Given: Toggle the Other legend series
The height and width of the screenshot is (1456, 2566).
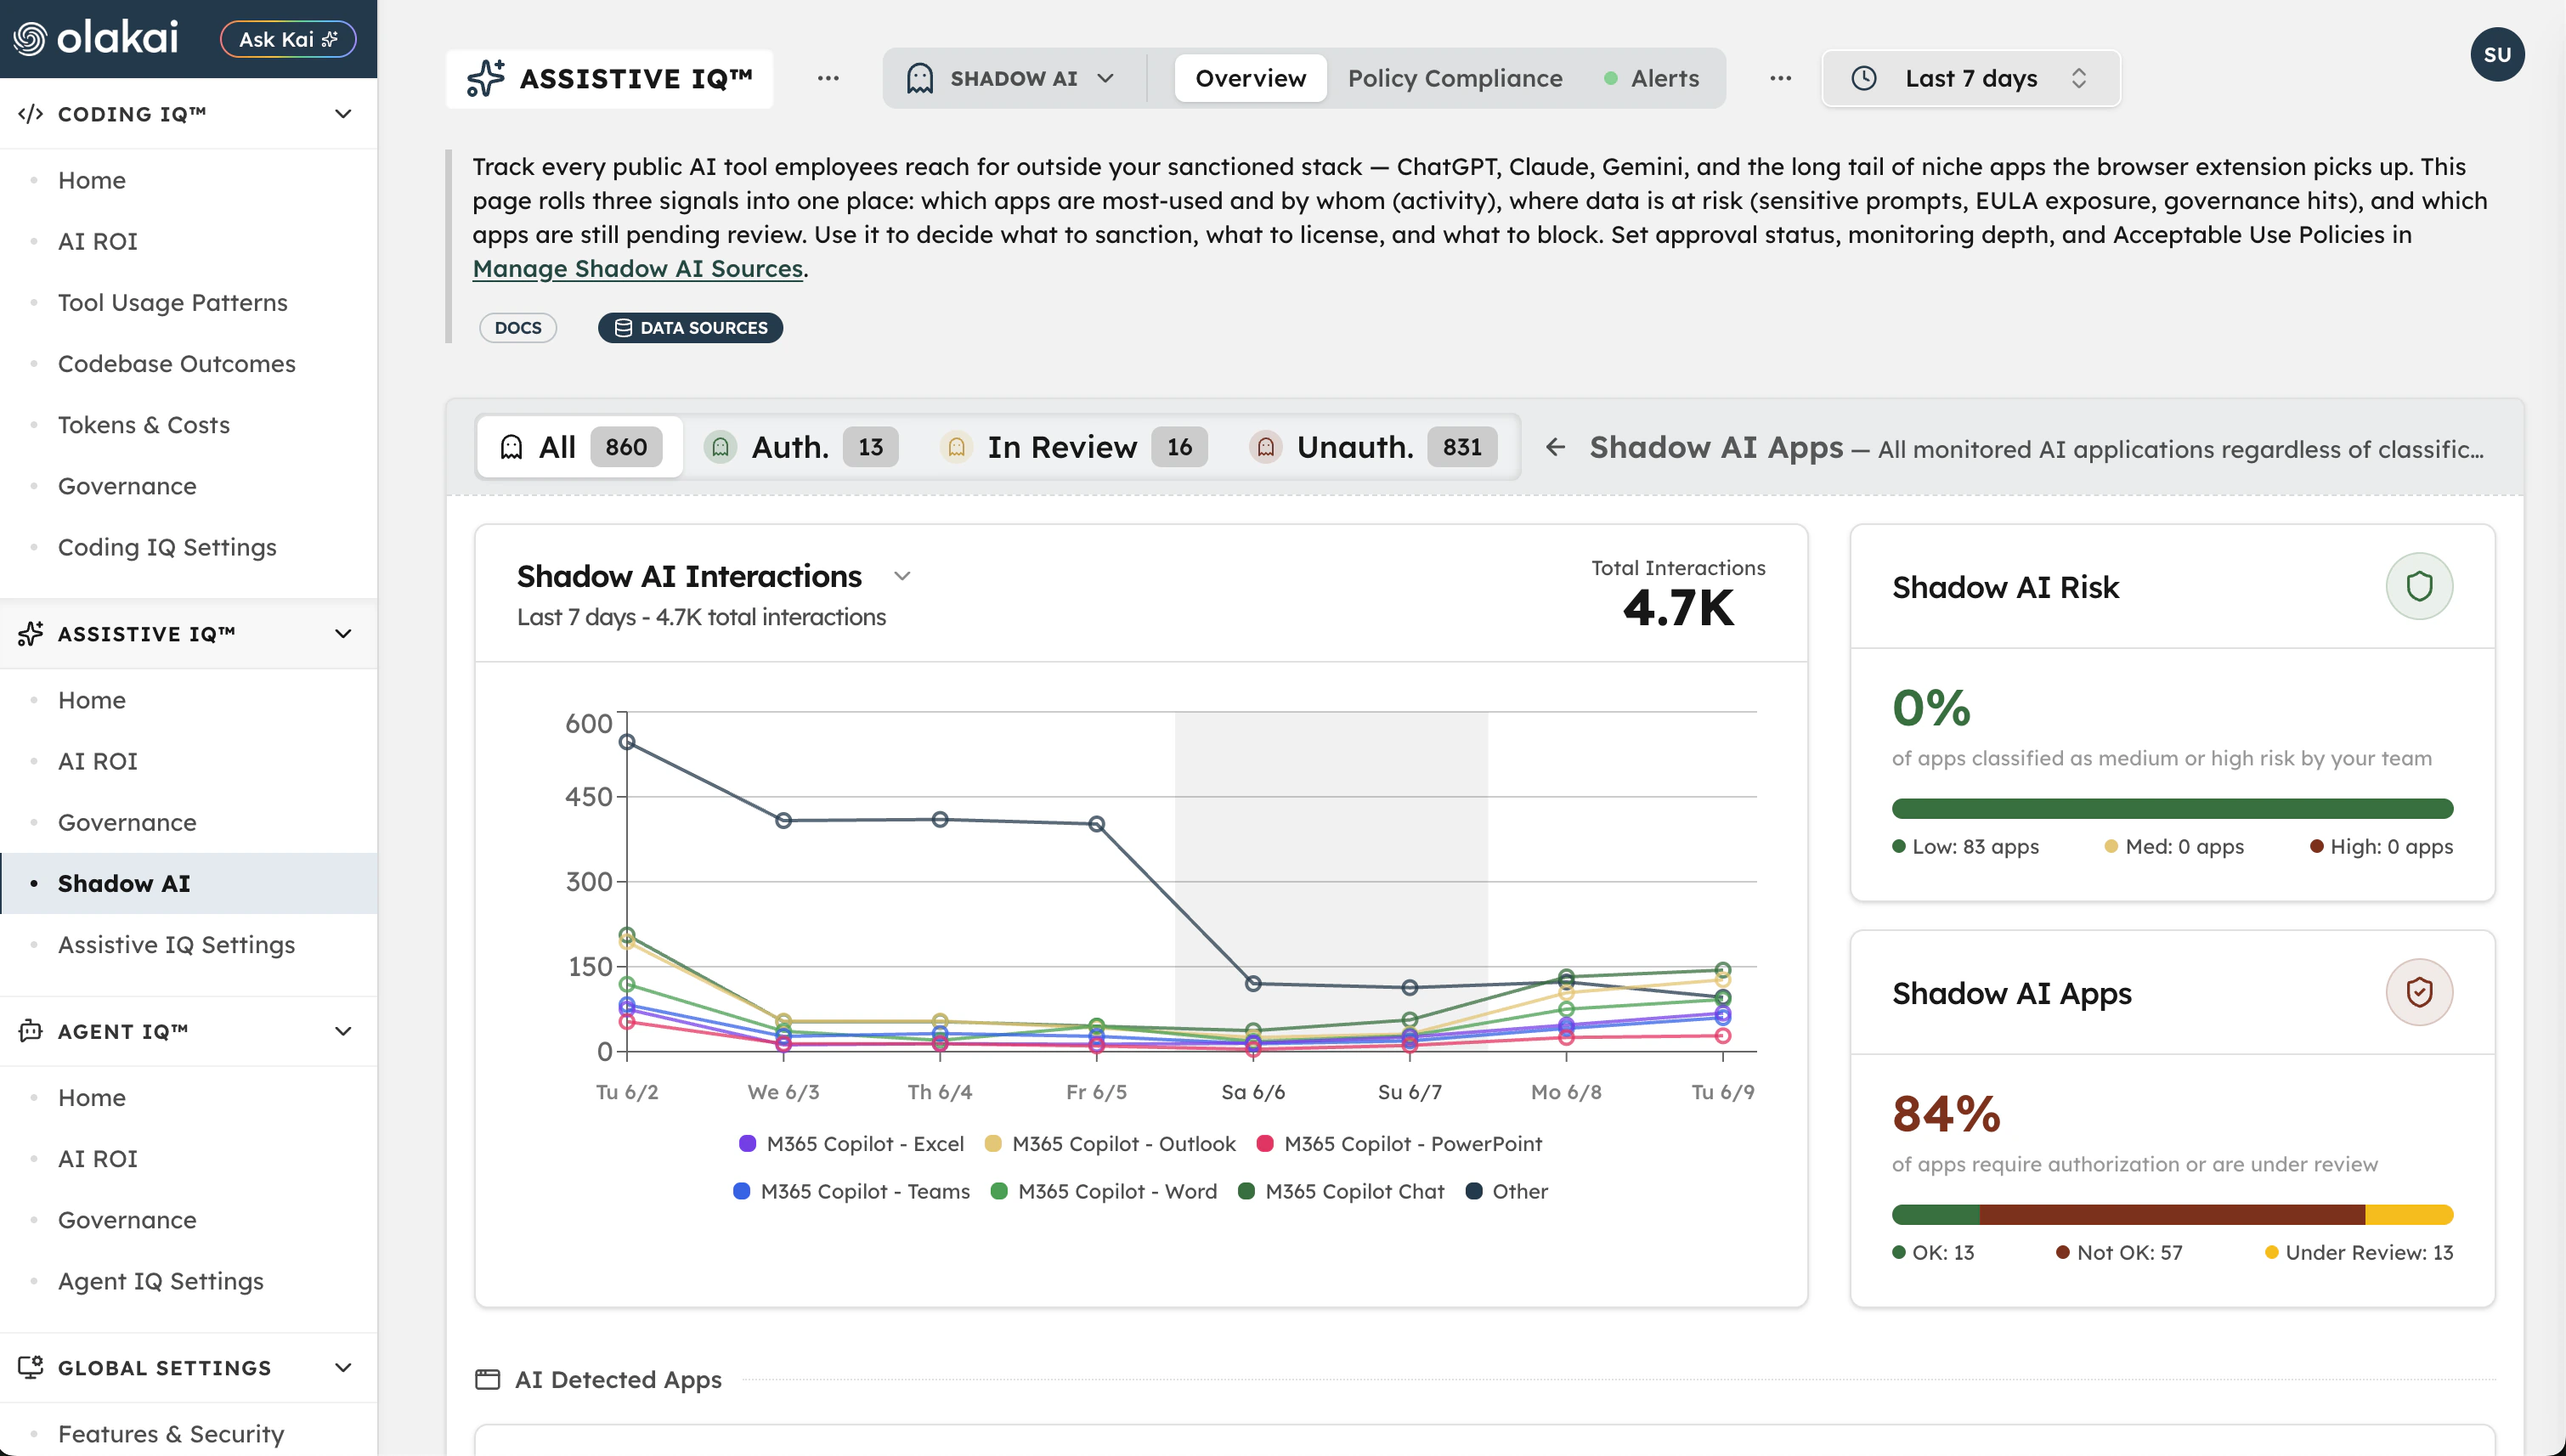Looking at the screenshot, I should tap(1507, 1191).
